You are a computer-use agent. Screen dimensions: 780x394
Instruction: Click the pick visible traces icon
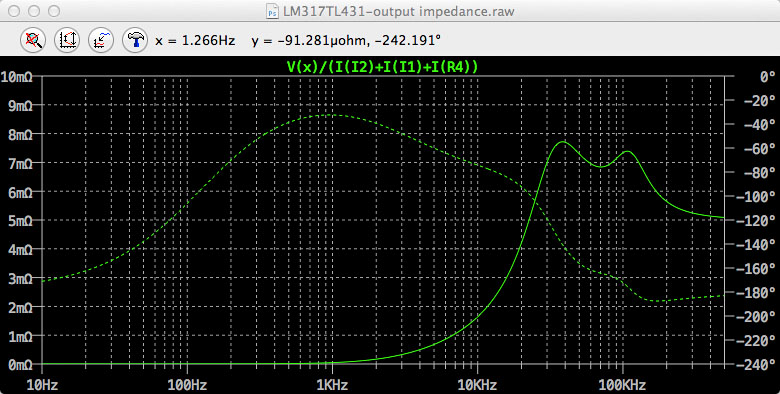101,40
